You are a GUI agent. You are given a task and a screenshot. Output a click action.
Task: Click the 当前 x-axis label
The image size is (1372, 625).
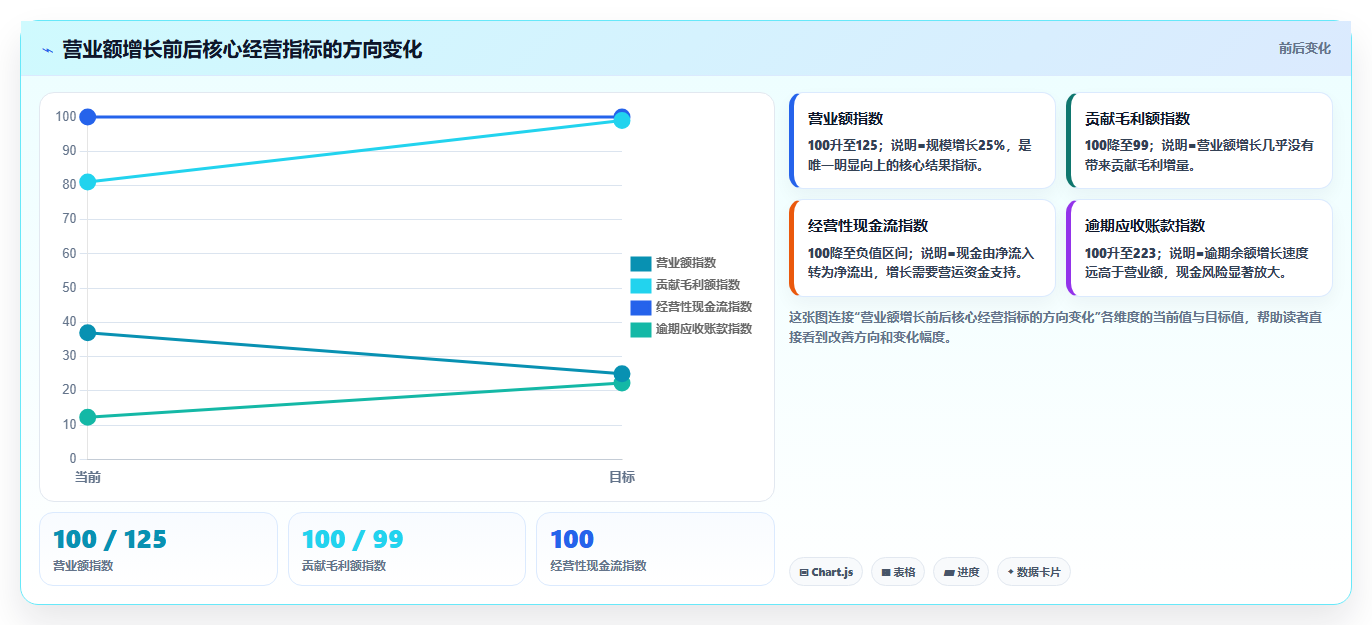(x=87, y=478)
